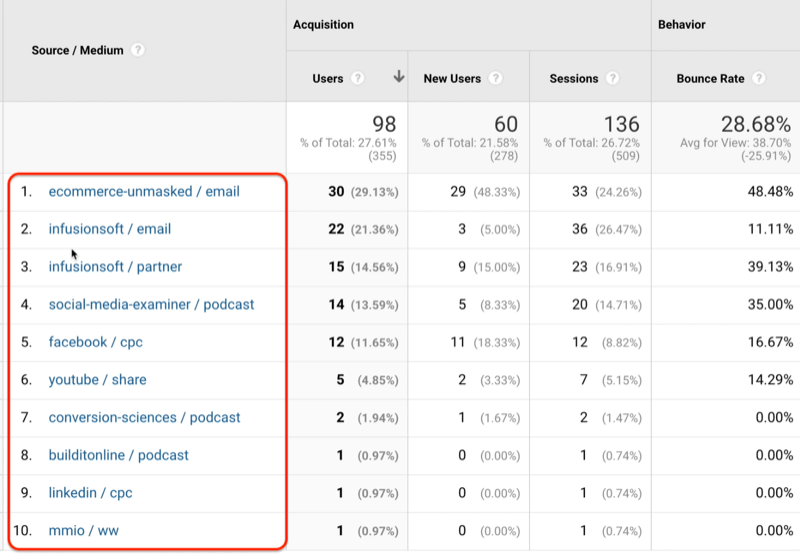Image resolution: width=800 pixels, height=560 pixels.
Task: Open help icon next to Bounce Rate
Action: pyautogui.click(x=759, y=78)
